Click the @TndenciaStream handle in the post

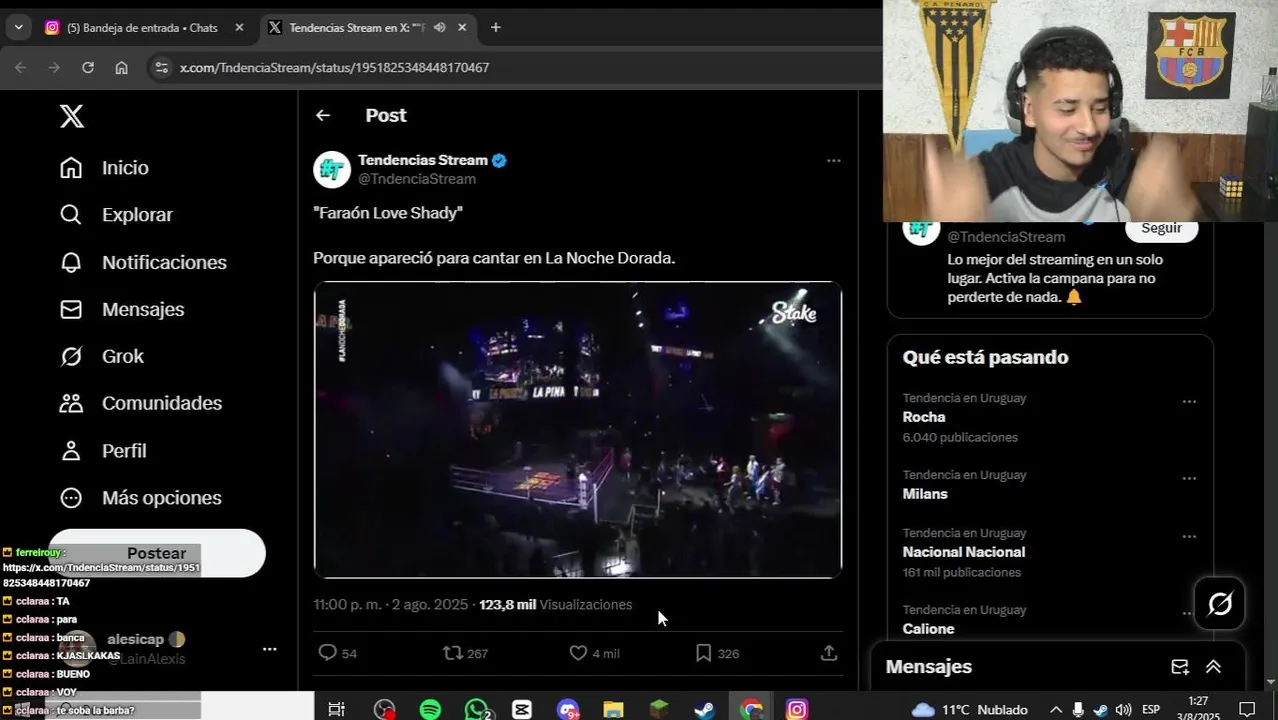(x=417, y=179)
